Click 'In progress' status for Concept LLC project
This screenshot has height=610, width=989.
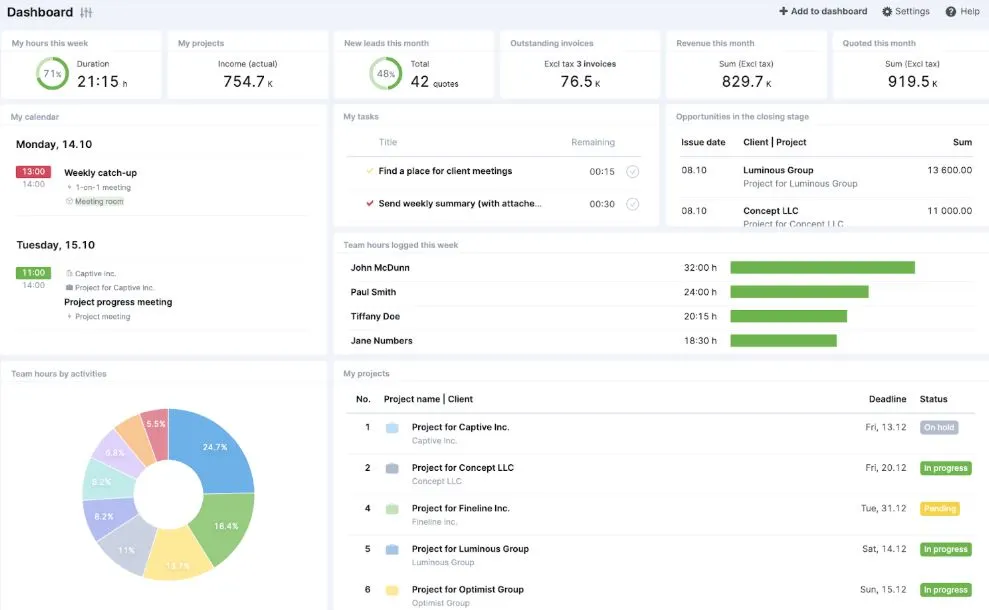(945, 468)
